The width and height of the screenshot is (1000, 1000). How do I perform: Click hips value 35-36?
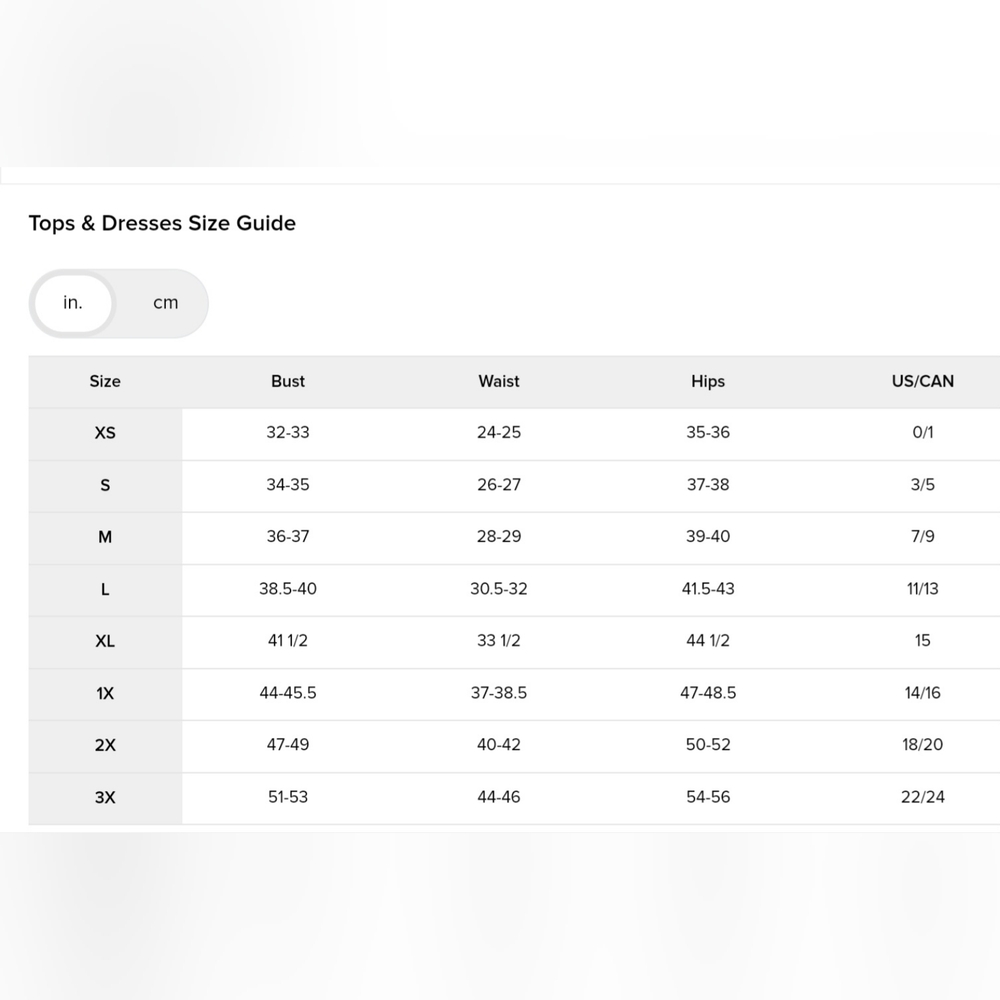click(708, 432)
